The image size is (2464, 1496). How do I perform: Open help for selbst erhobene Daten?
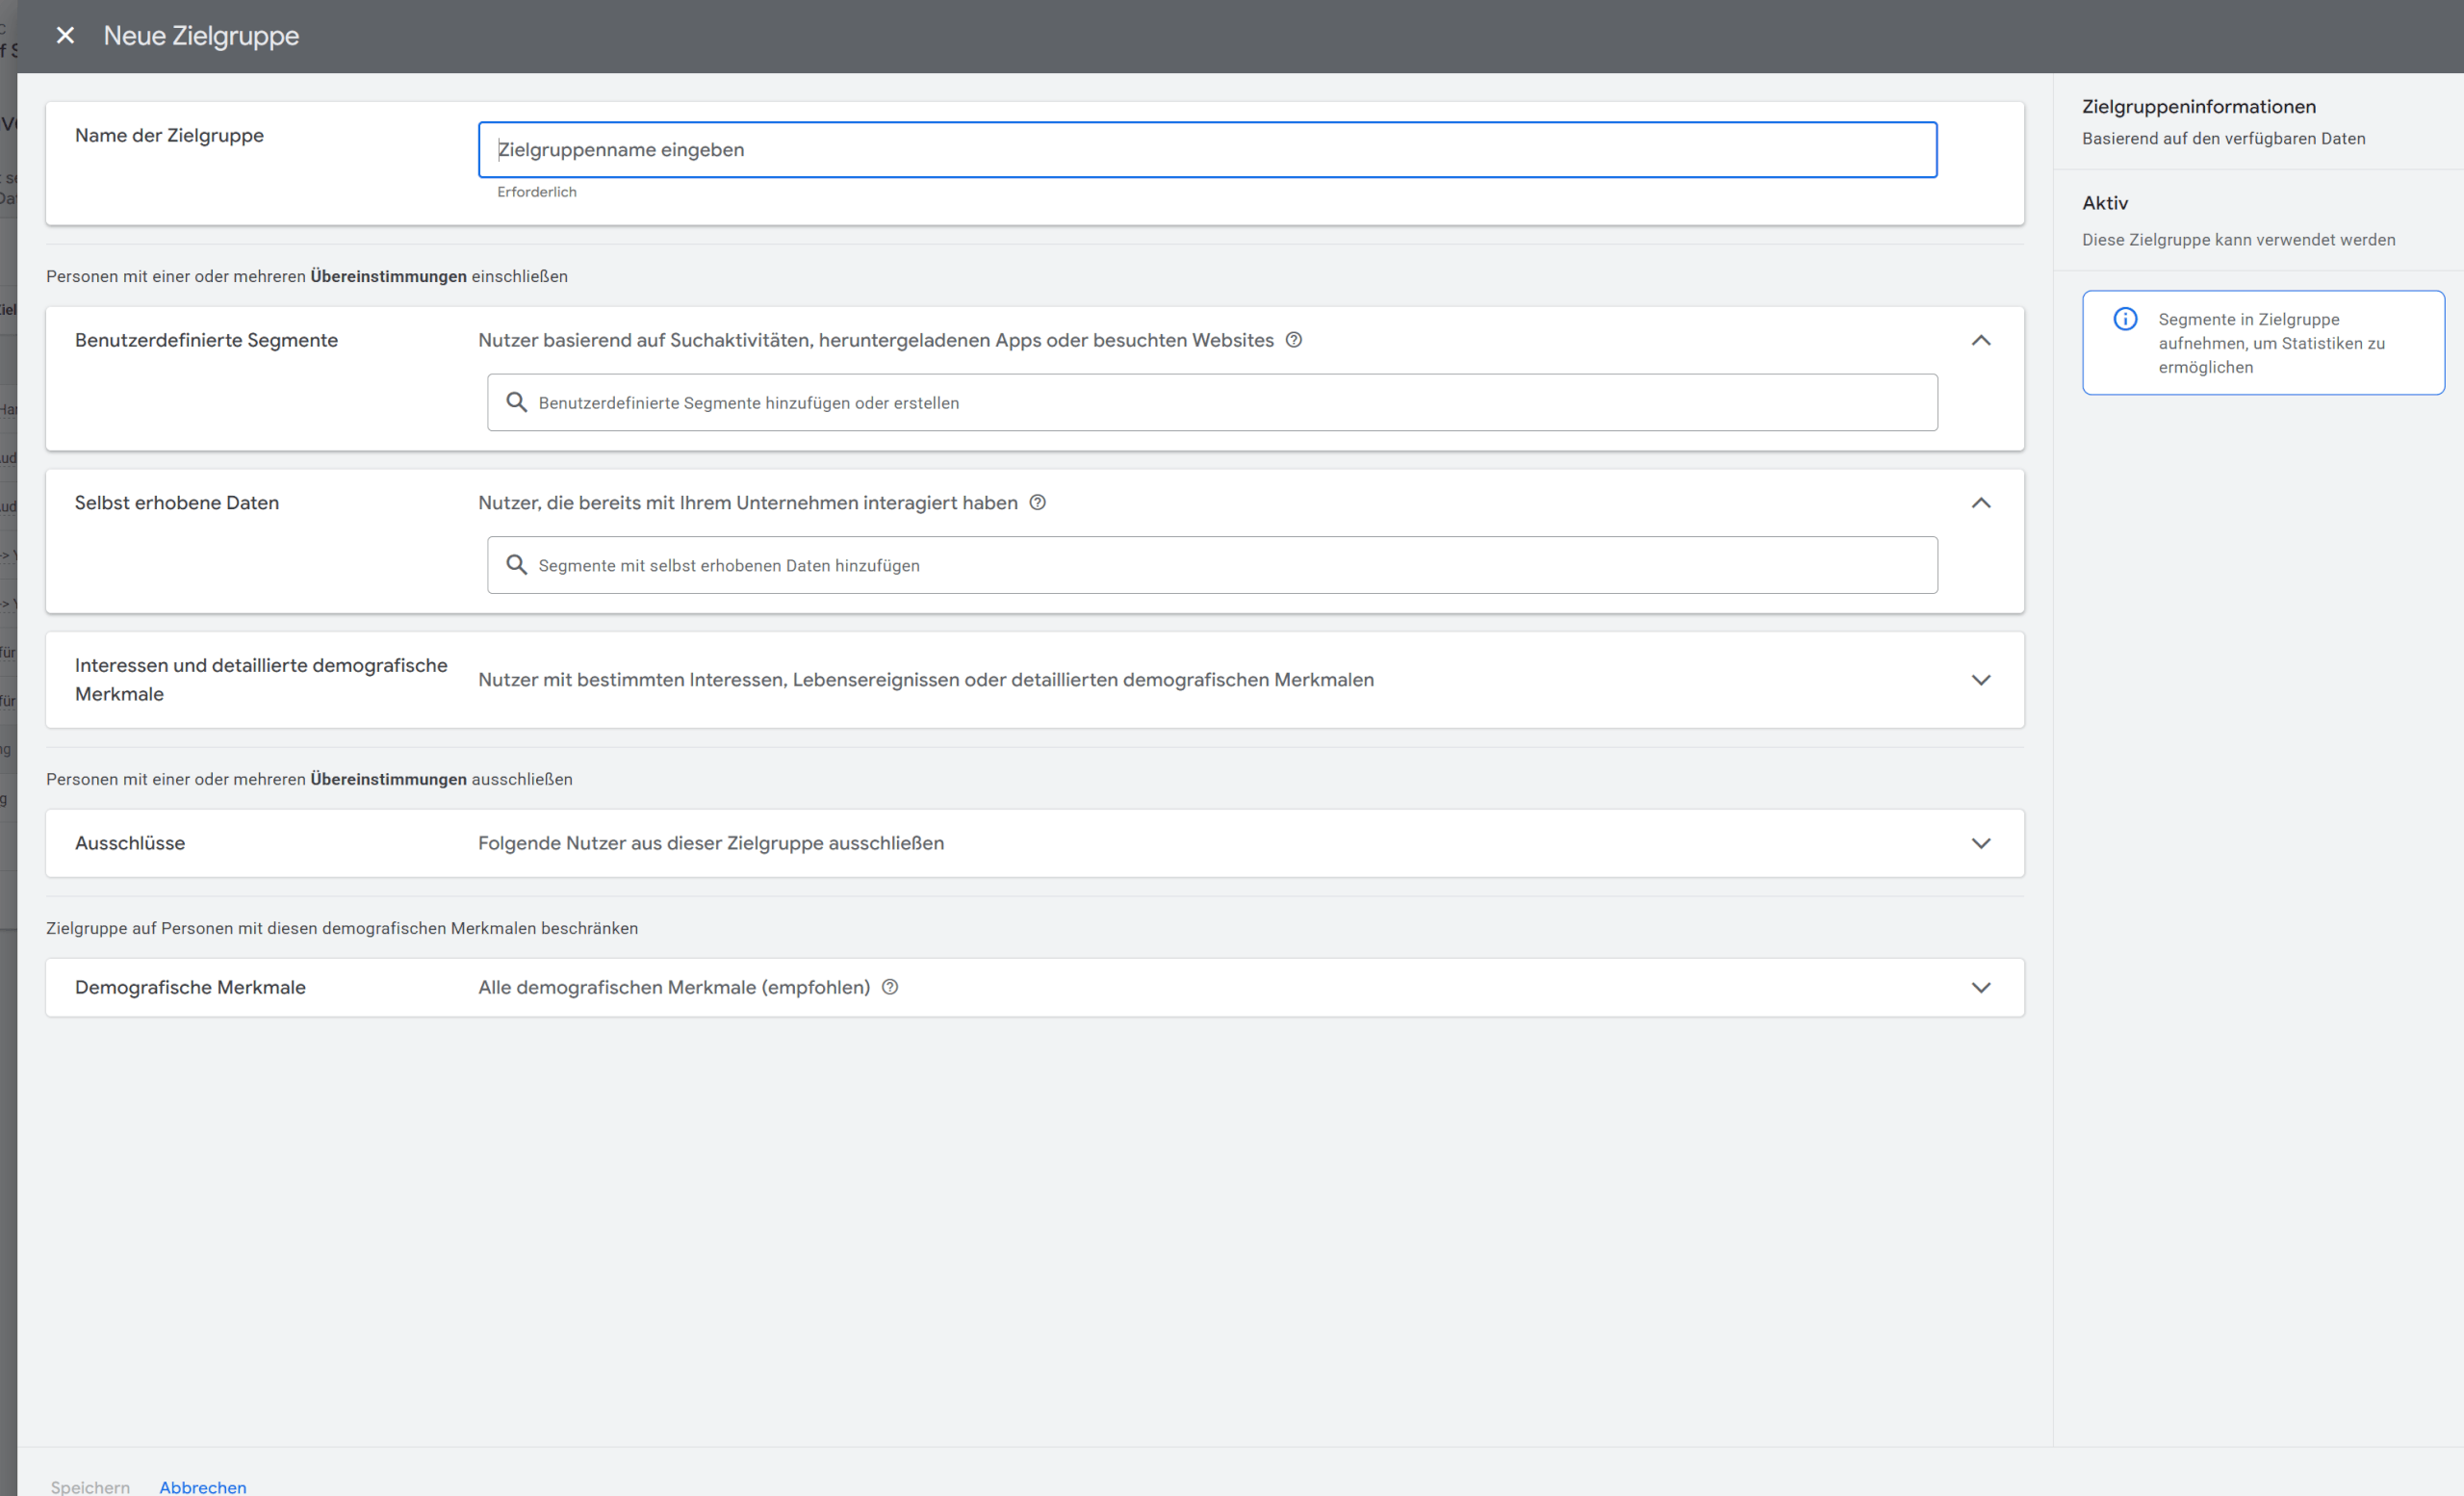coord(1037,503)
